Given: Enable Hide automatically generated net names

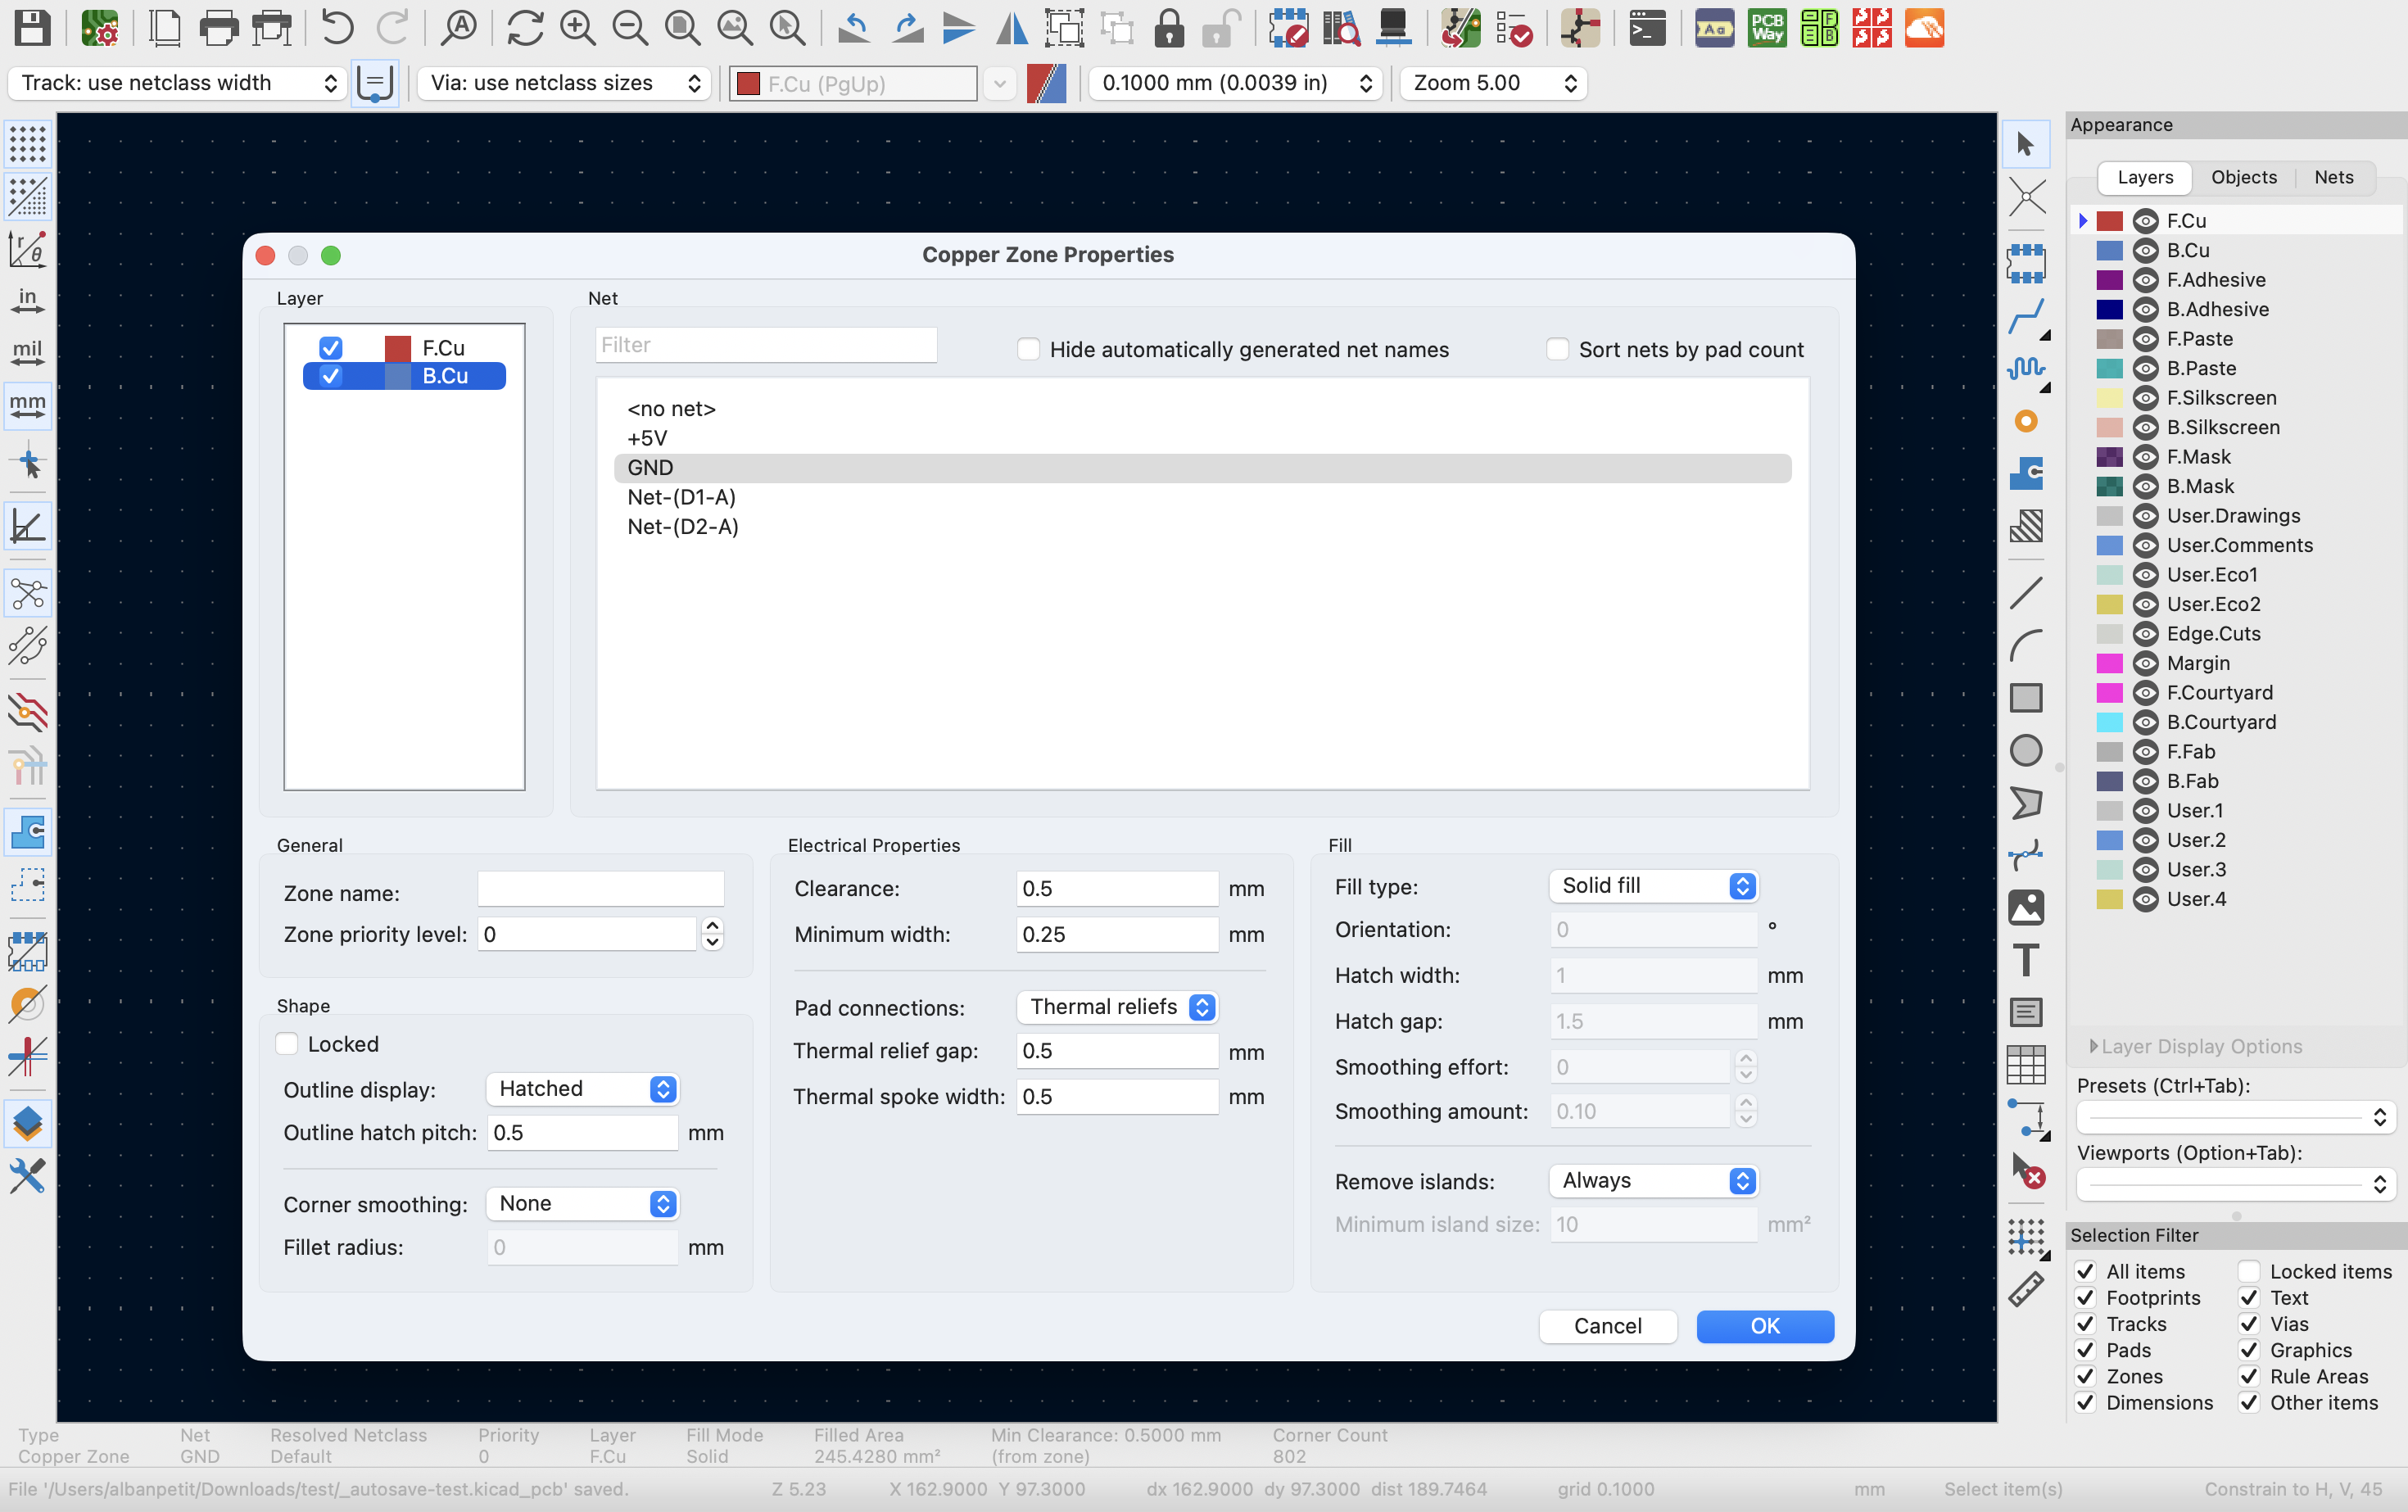Looking at the screenshot, I should (1028, 349).
